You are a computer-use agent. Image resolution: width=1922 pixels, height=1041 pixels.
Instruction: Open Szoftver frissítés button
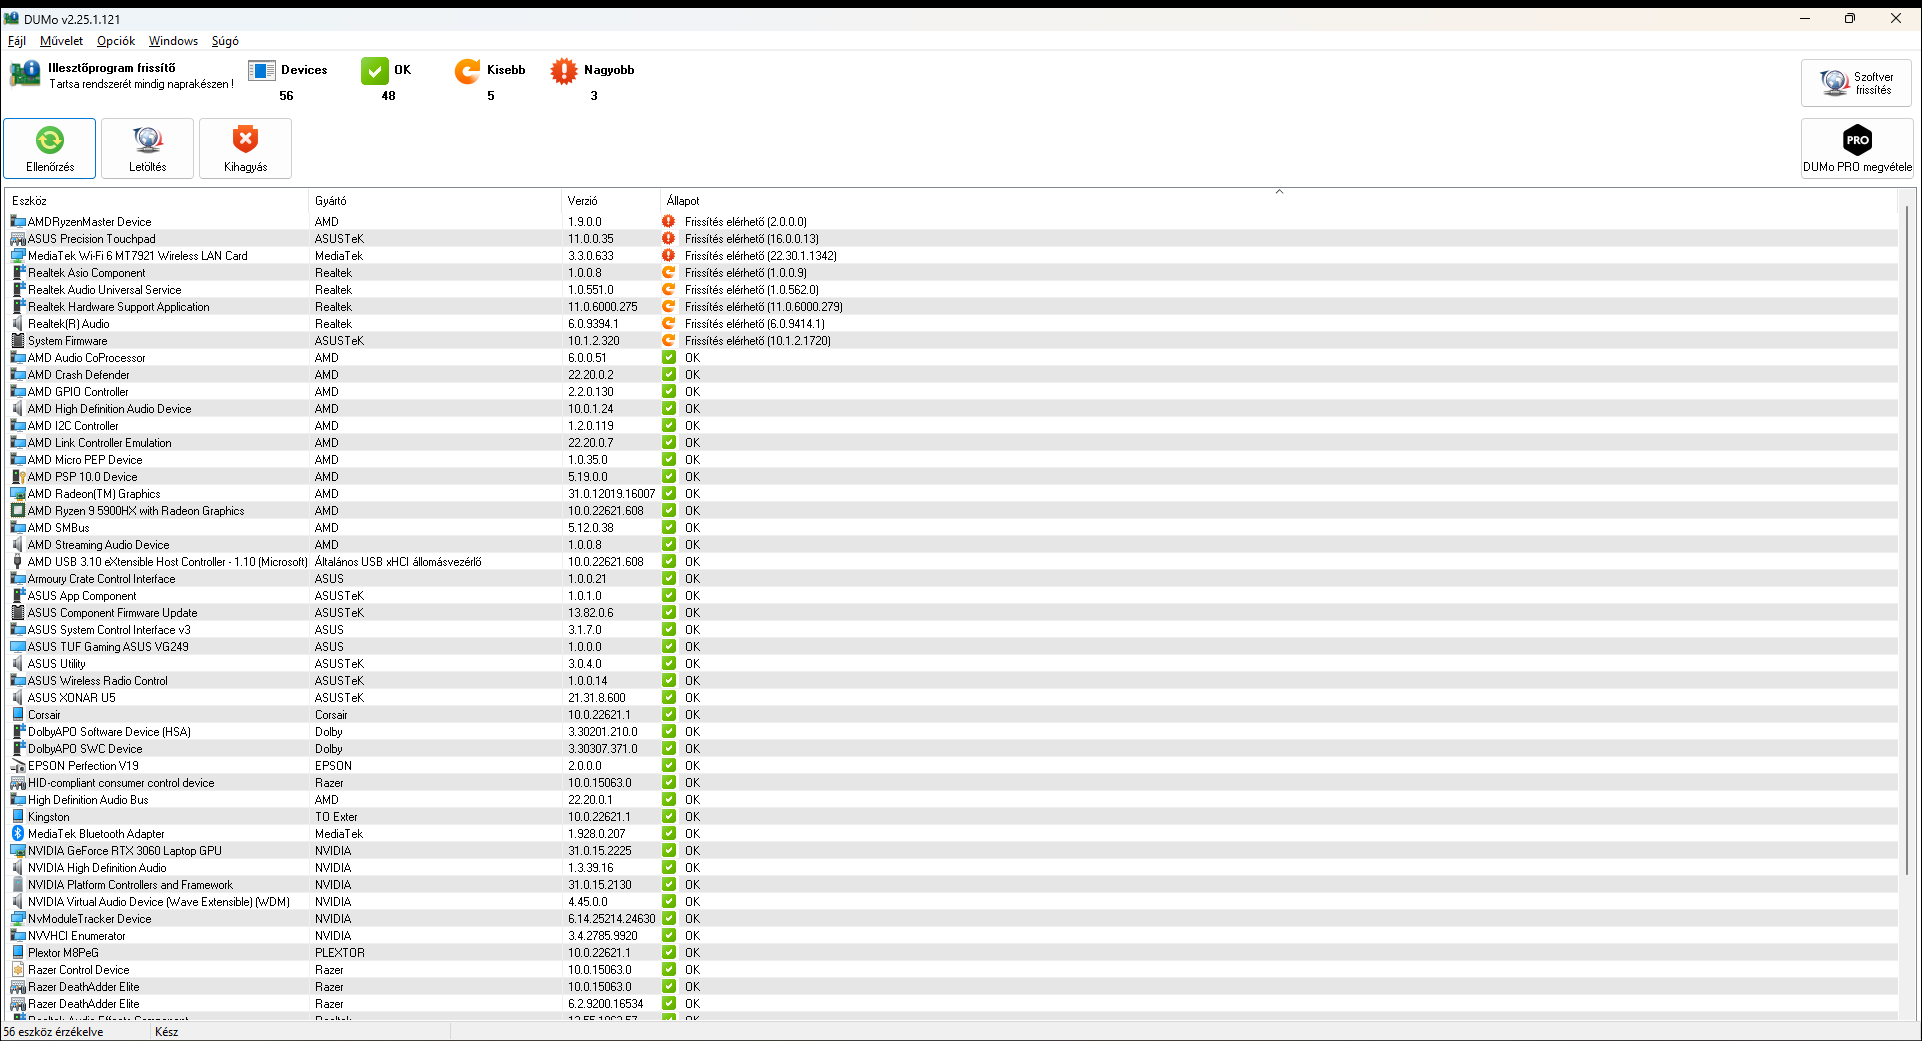[x=1856, y=83]
